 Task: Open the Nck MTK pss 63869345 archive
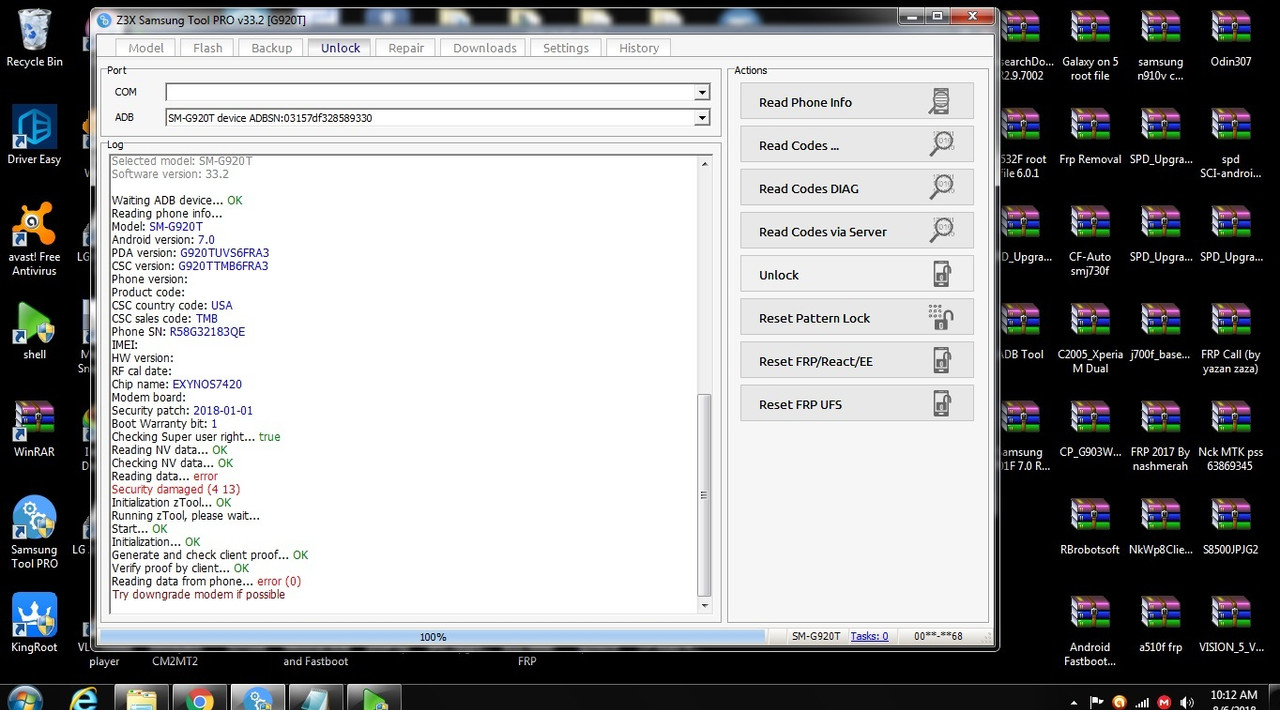(x=1230, y=436)
